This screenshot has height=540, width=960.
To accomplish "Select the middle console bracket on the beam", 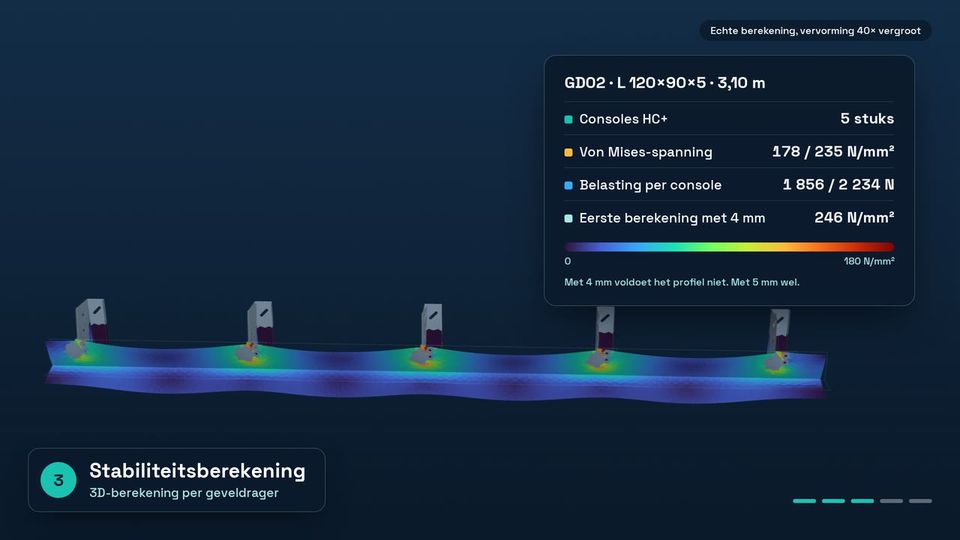I will pyautogui.click(x=429, y=336).
